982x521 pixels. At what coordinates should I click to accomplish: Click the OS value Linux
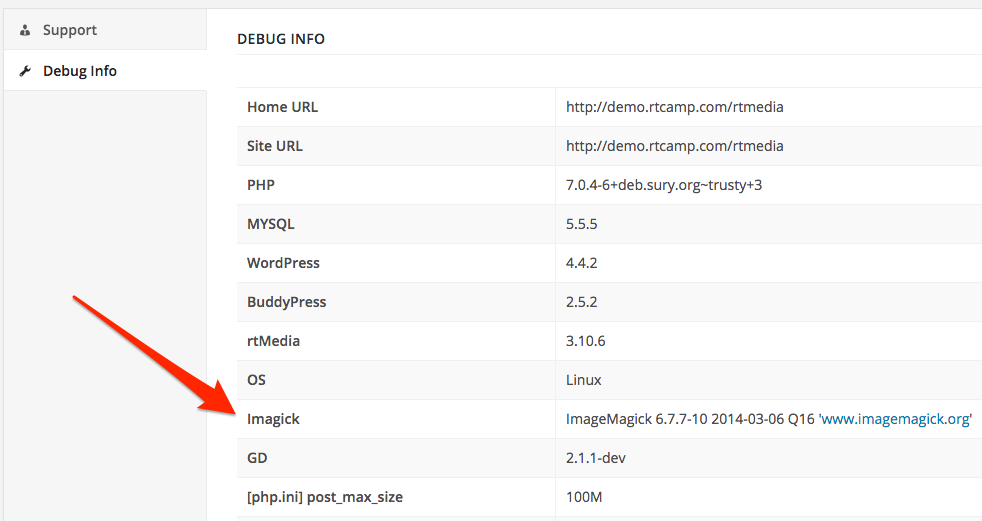[583, 380]
